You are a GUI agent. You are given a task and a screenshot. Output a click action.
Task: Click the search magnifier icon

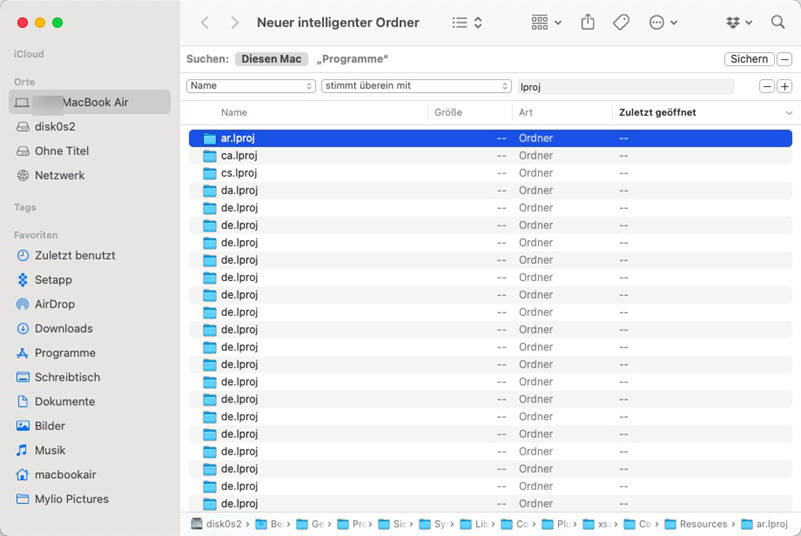pyautogui.click(x=778, y=22)
